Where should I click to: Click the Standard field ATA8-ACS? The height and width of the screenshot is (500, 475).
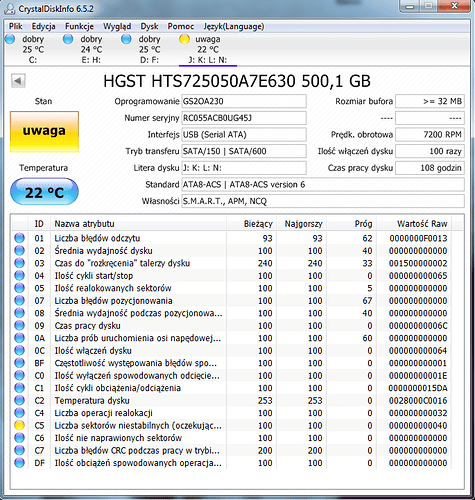tap(323, 185)
